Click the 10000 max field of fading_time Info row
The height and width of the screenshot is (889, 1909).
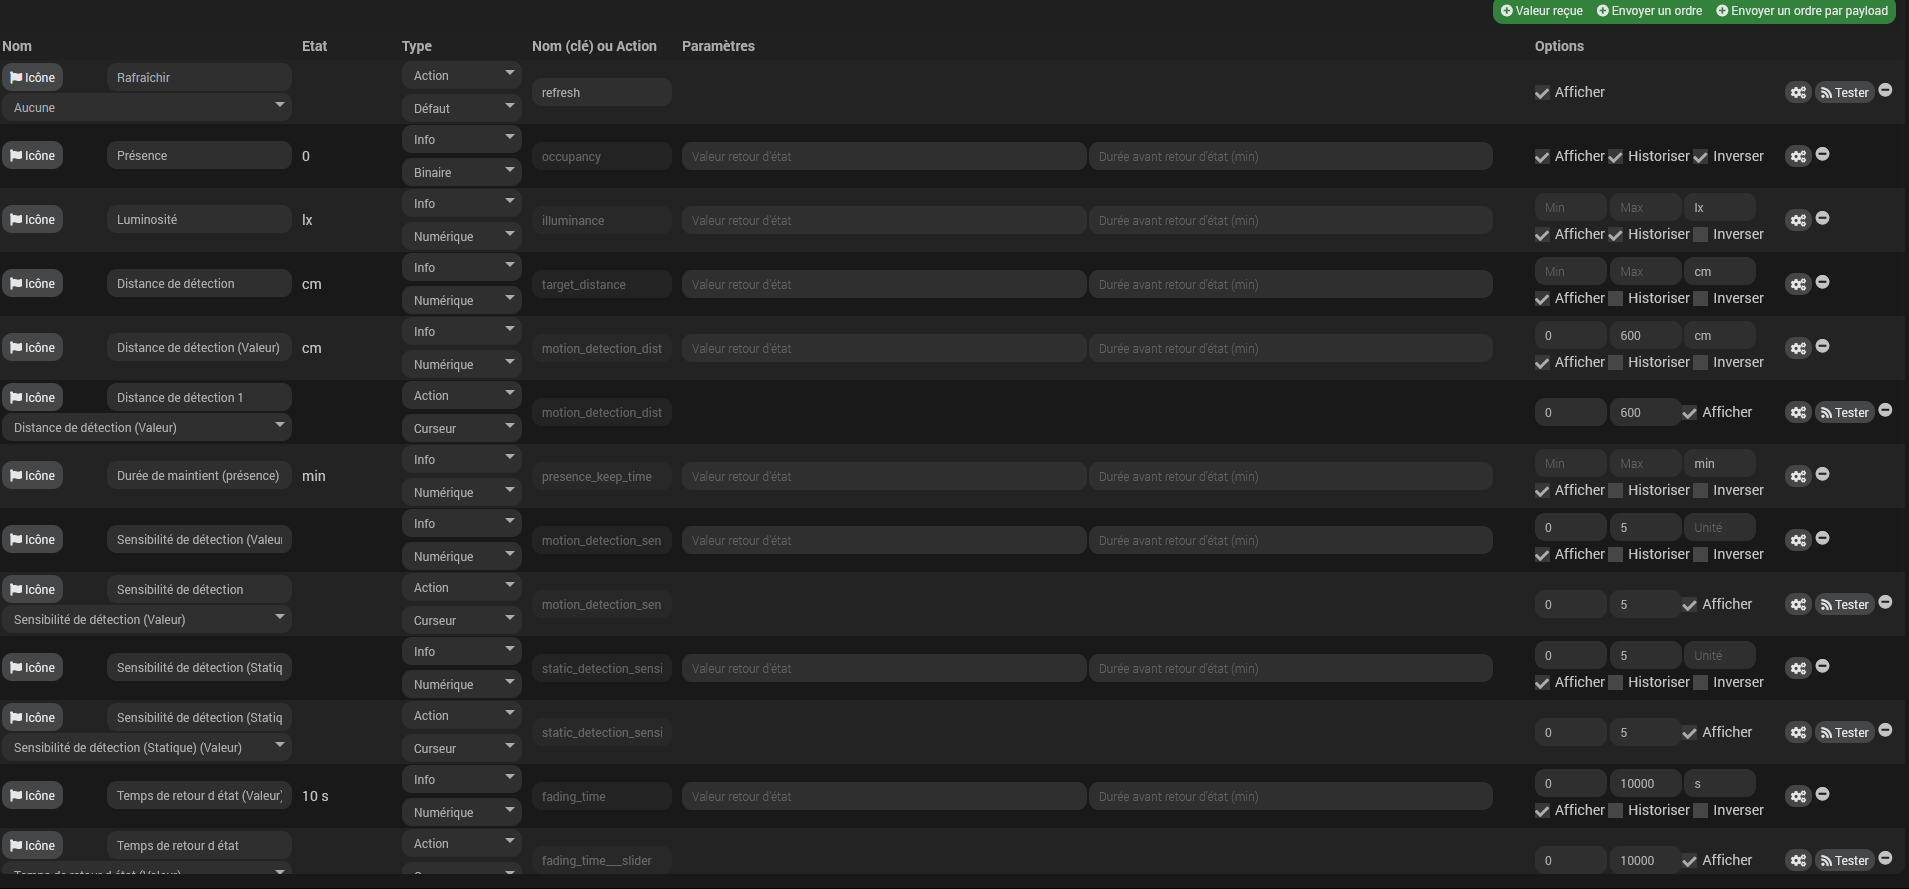(1645, 783)
